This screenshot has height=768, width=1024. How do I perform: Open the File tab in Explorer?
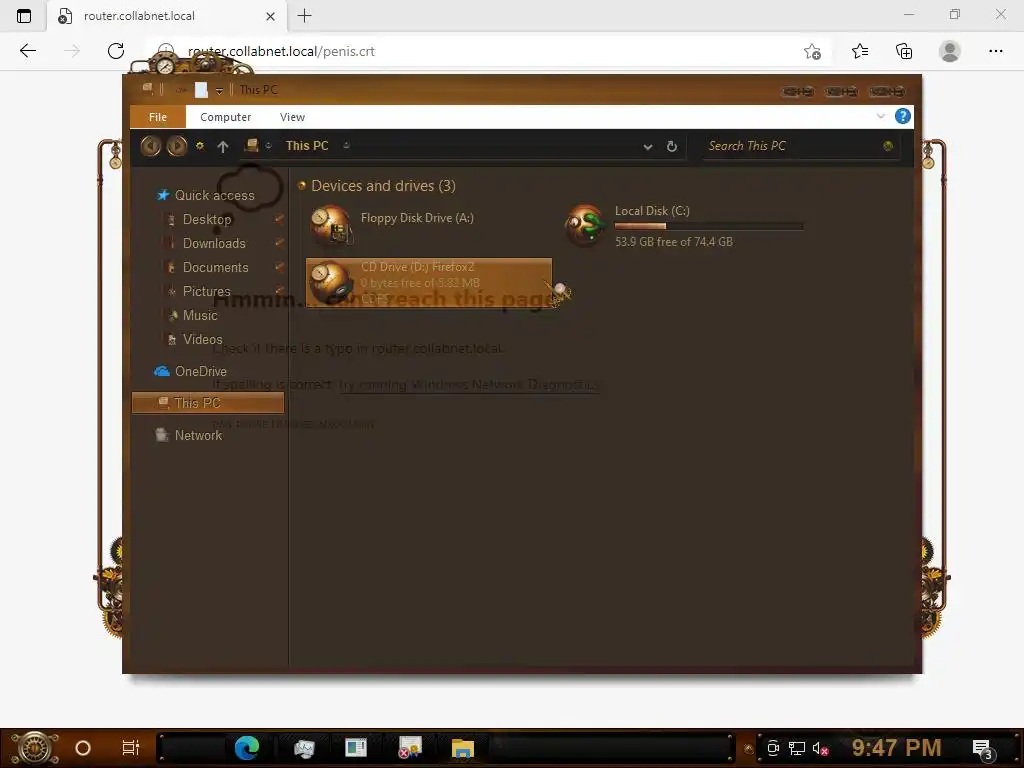(x=158, y=117)
